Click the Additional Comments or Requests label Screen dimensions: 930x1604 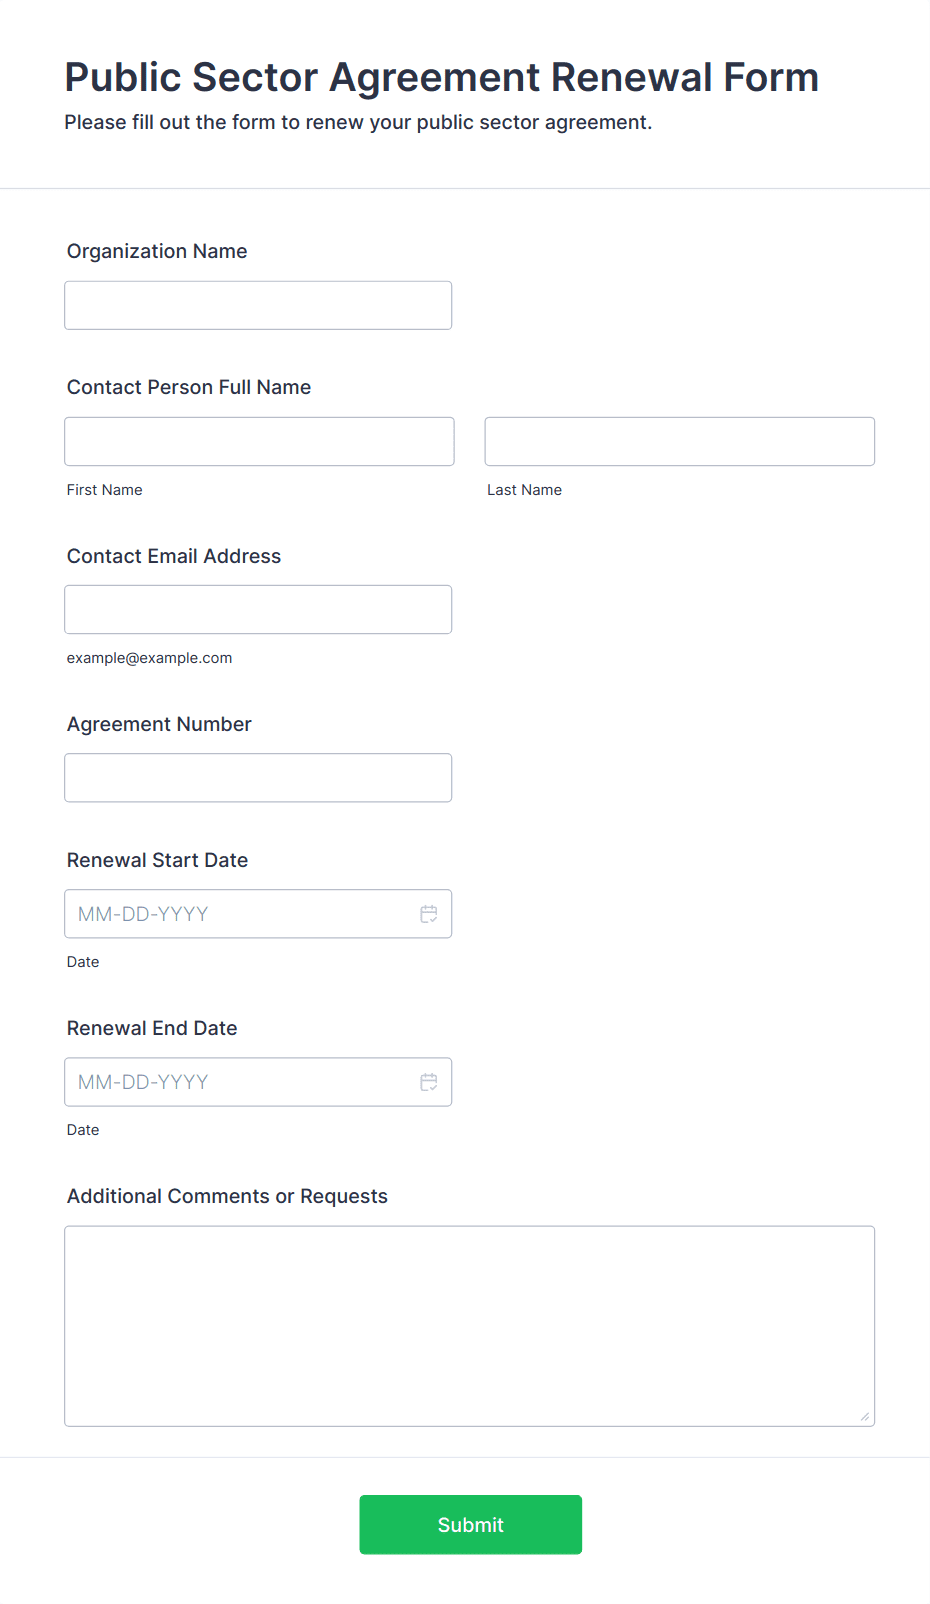(227, 1196)
